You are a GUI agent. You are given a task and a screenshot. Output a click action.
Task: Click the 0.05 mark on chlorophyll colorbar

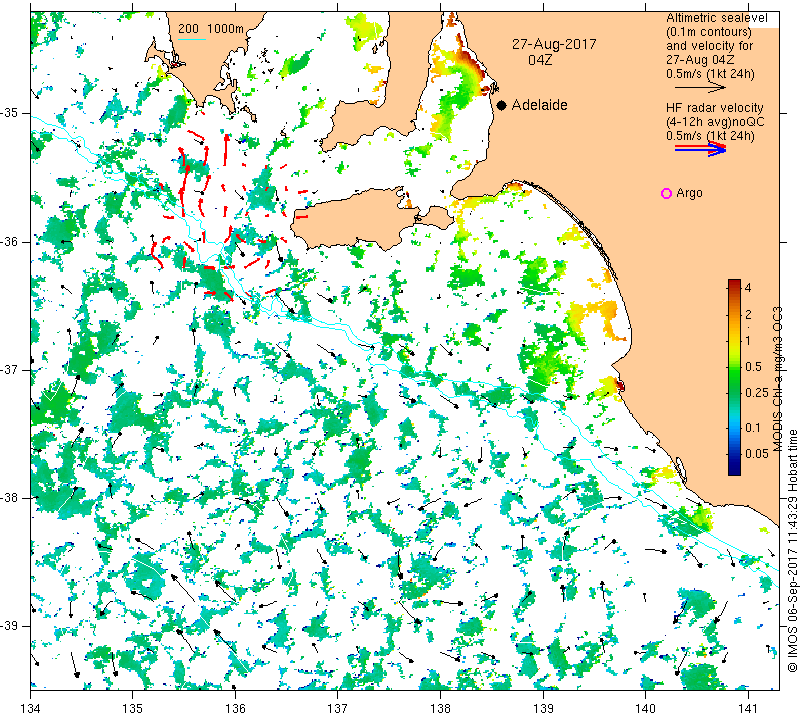tap(756, 454)
